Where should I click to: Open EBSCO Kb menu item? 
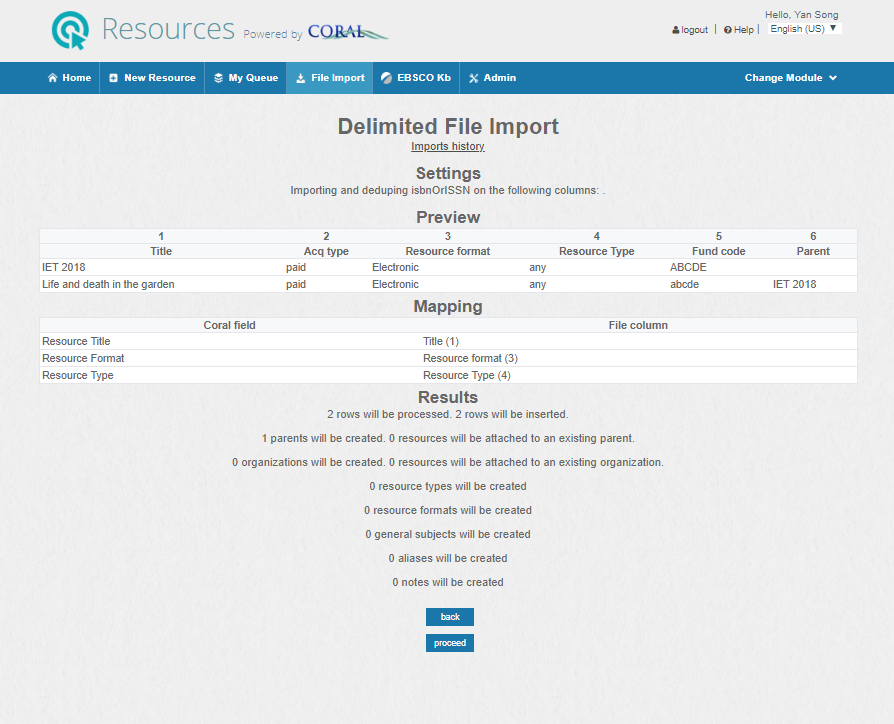[416, 78]
